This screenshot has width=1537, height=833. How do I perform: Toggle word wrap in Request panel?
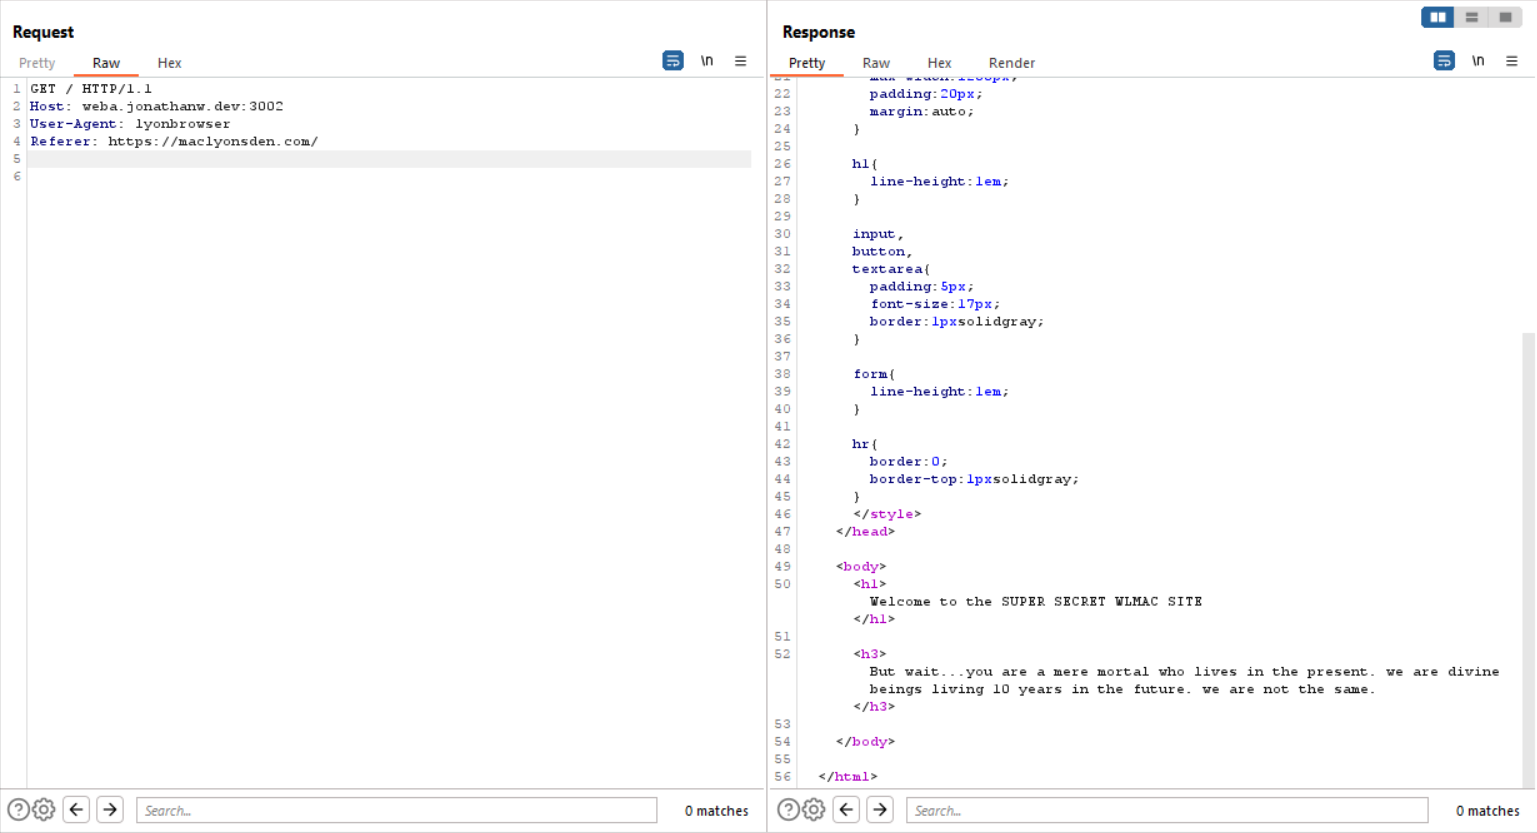(673, 61)
